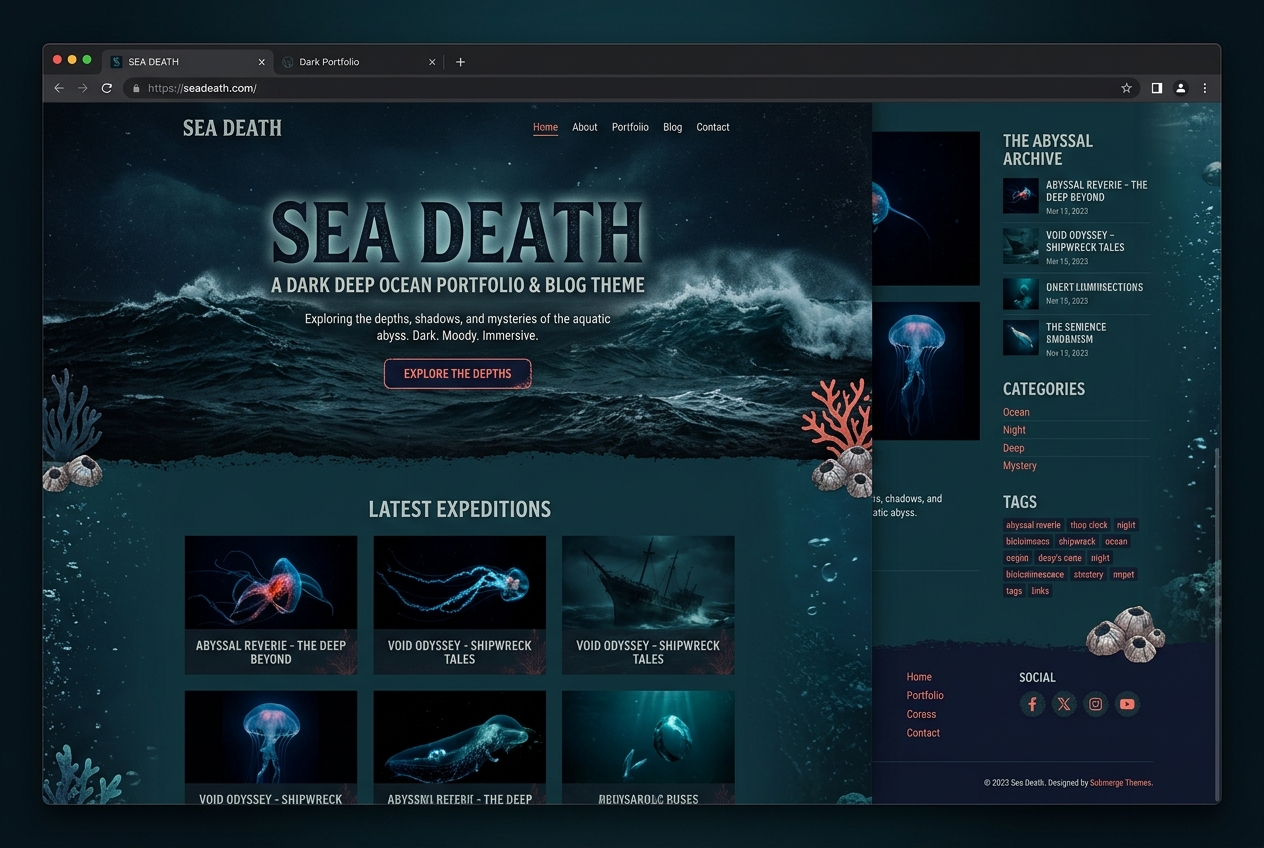Screen dimensions: 1264x848
Task: Reload the page with the refresh icon
Action: click(107, 88)
